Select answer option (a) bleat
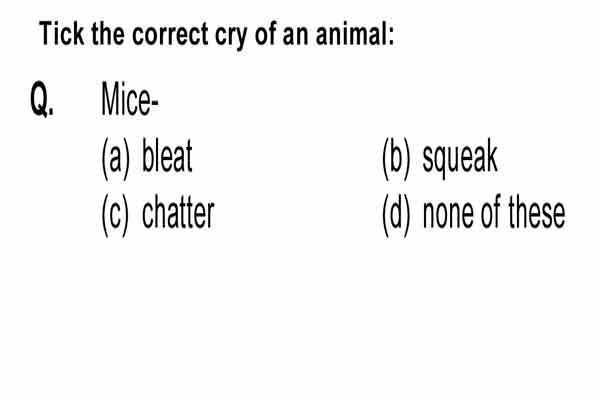This screenshot has height=400, width=600. [x=147, y=158]
